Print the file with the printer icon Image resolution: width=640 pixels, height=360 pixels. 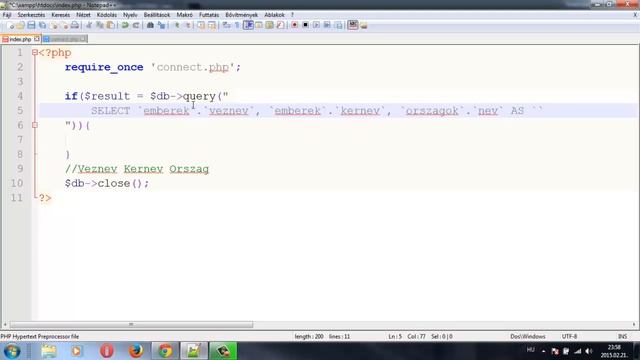click(75, 25)
